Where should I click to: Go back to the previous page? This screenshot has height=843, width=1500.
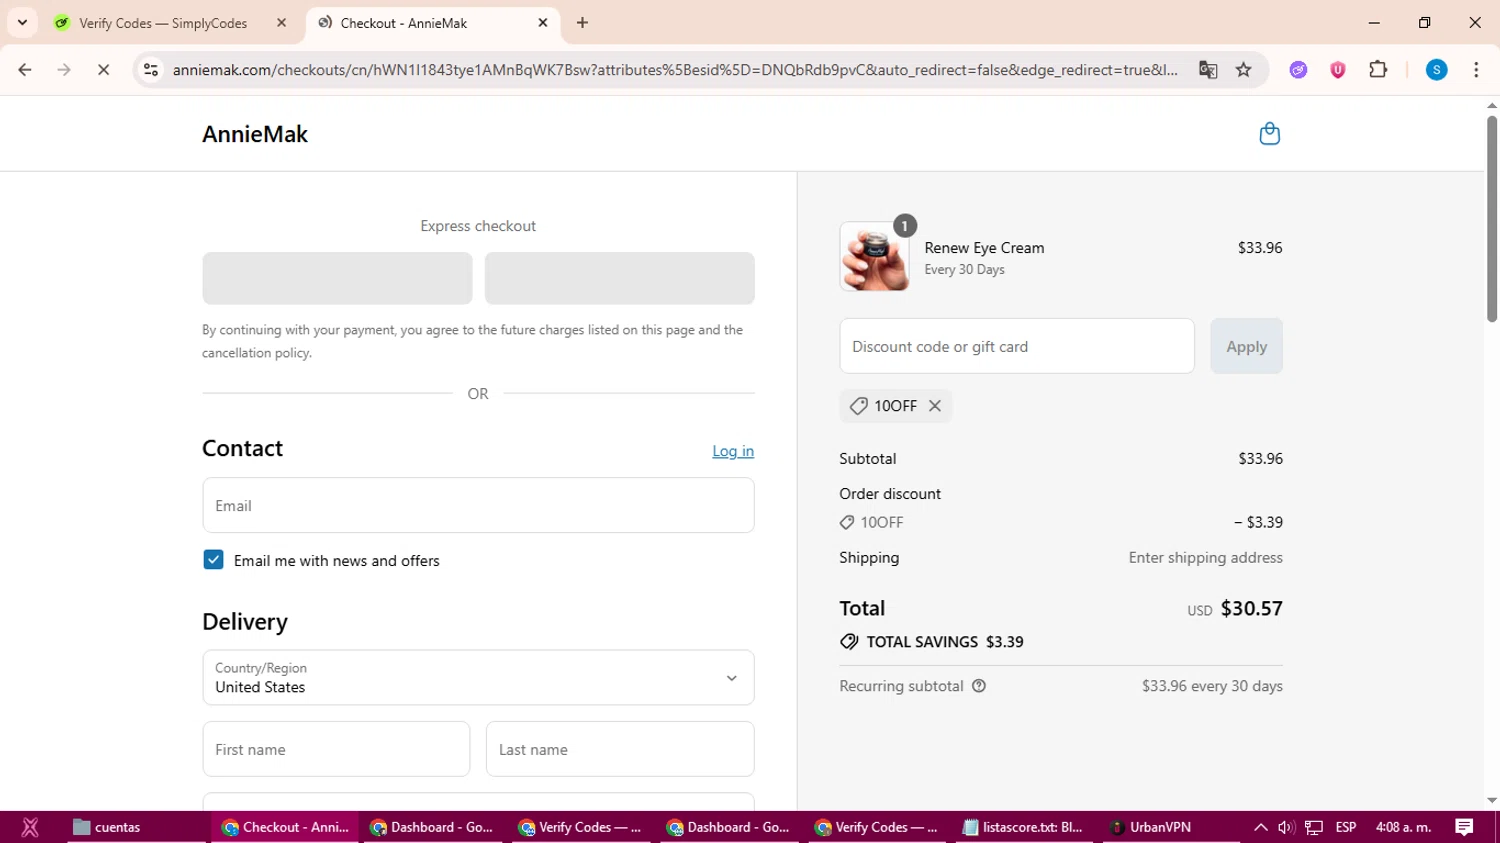coord(25,70)
